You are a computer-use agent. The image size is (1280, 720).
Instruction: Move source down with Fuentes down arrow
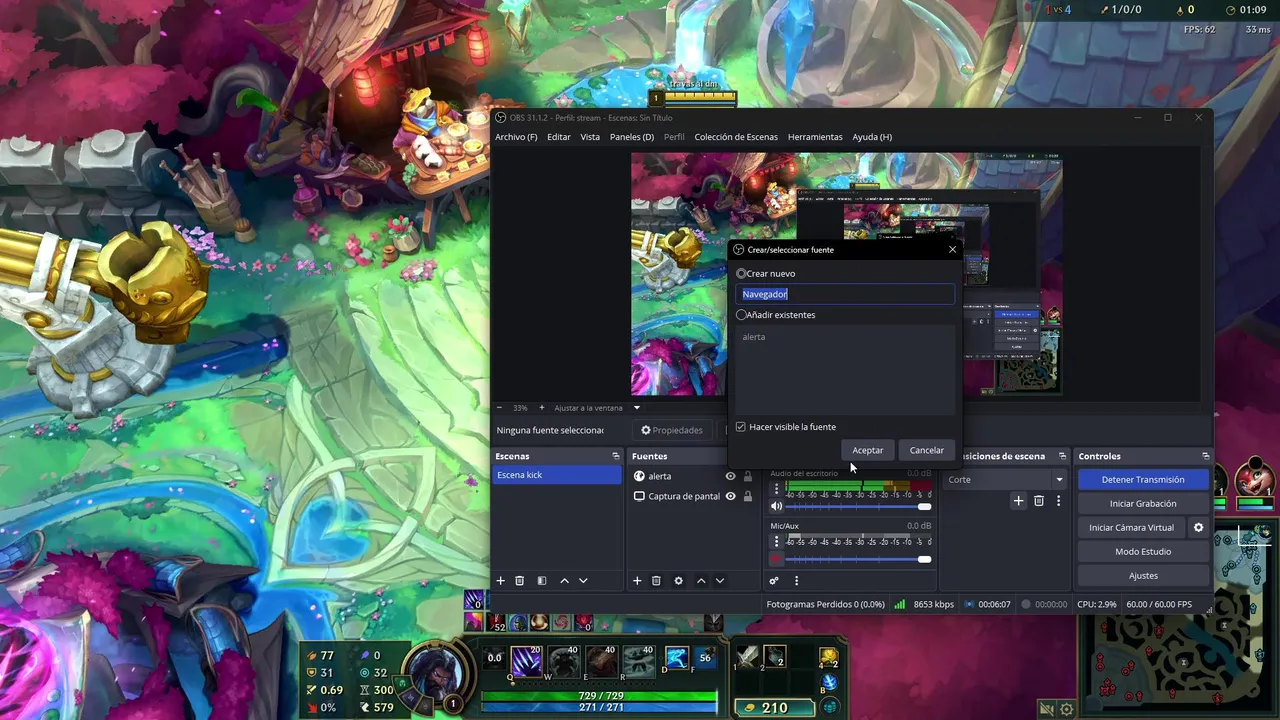click(719, 581)
